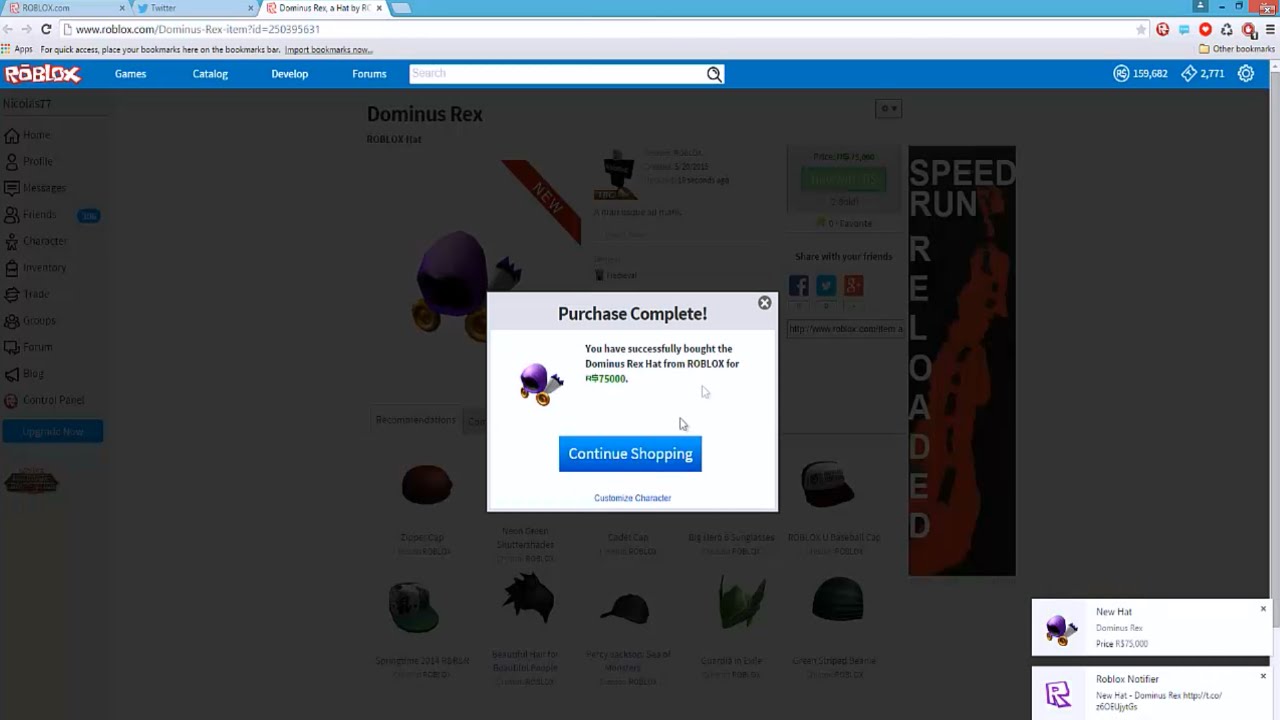Open the Customize Character link
1280x720 pixels.
632,498
